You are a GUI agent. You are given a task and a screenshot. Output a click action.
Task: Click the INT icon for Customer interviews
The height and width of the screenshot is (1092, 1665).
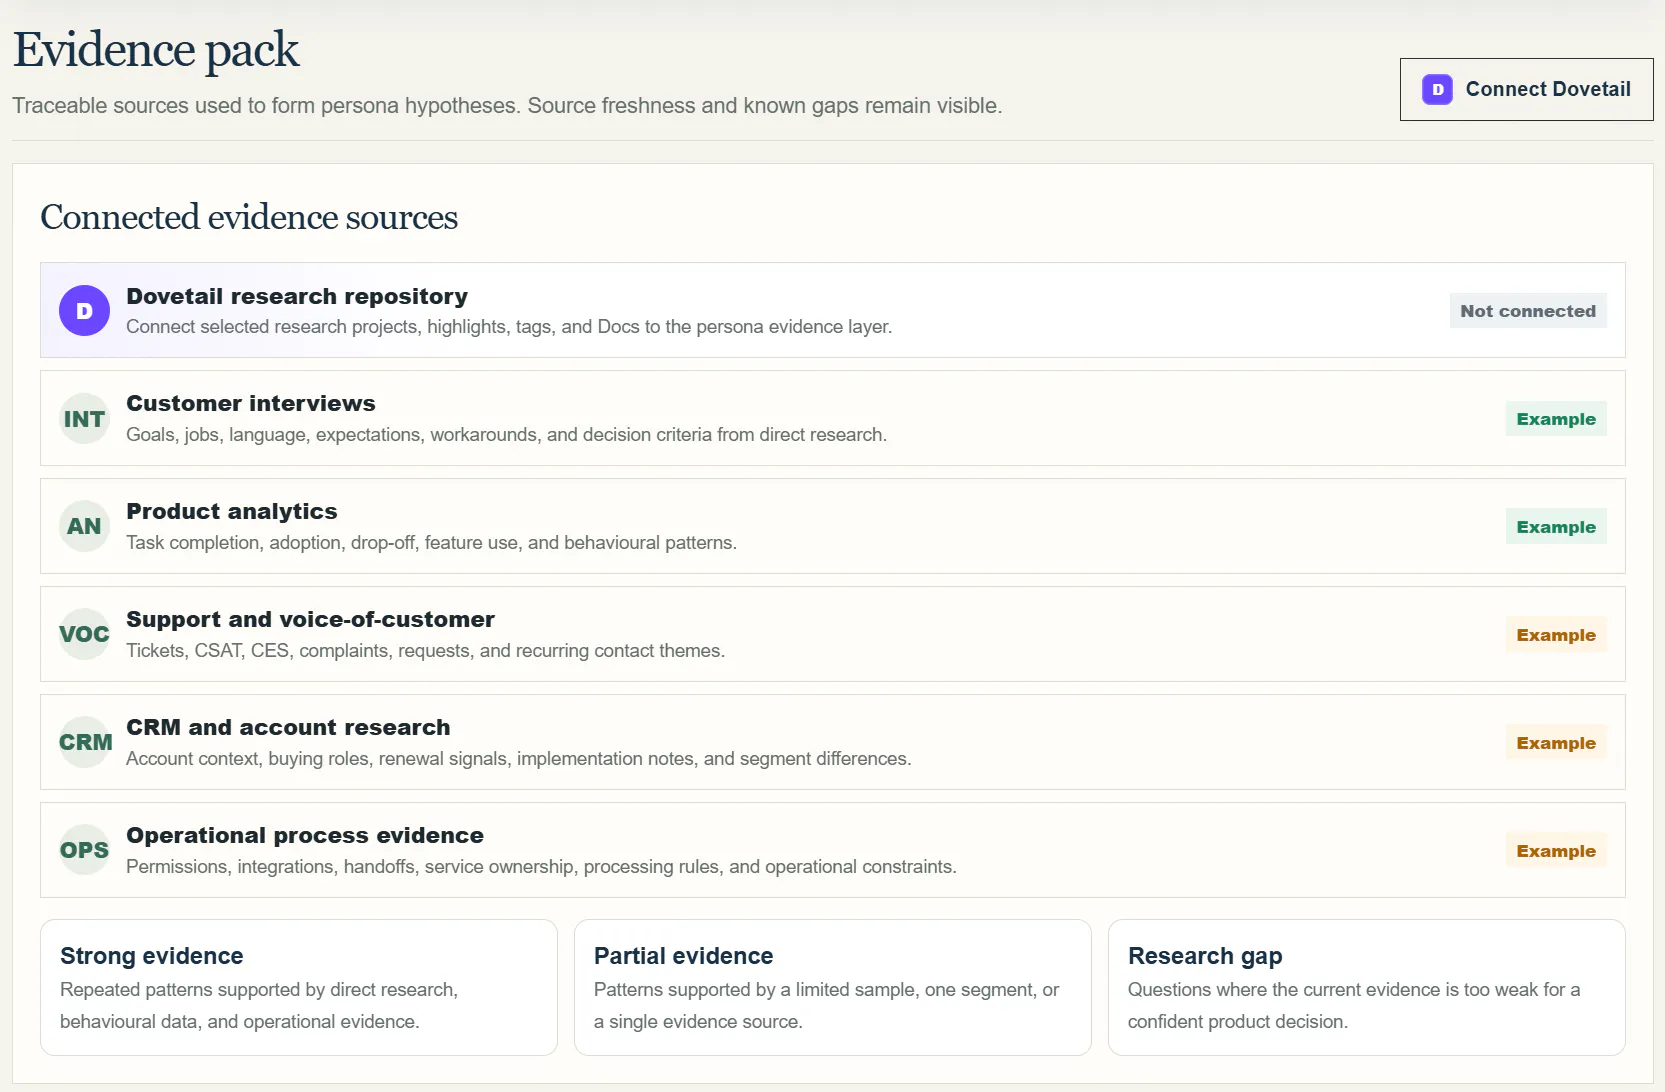[84, 418]
